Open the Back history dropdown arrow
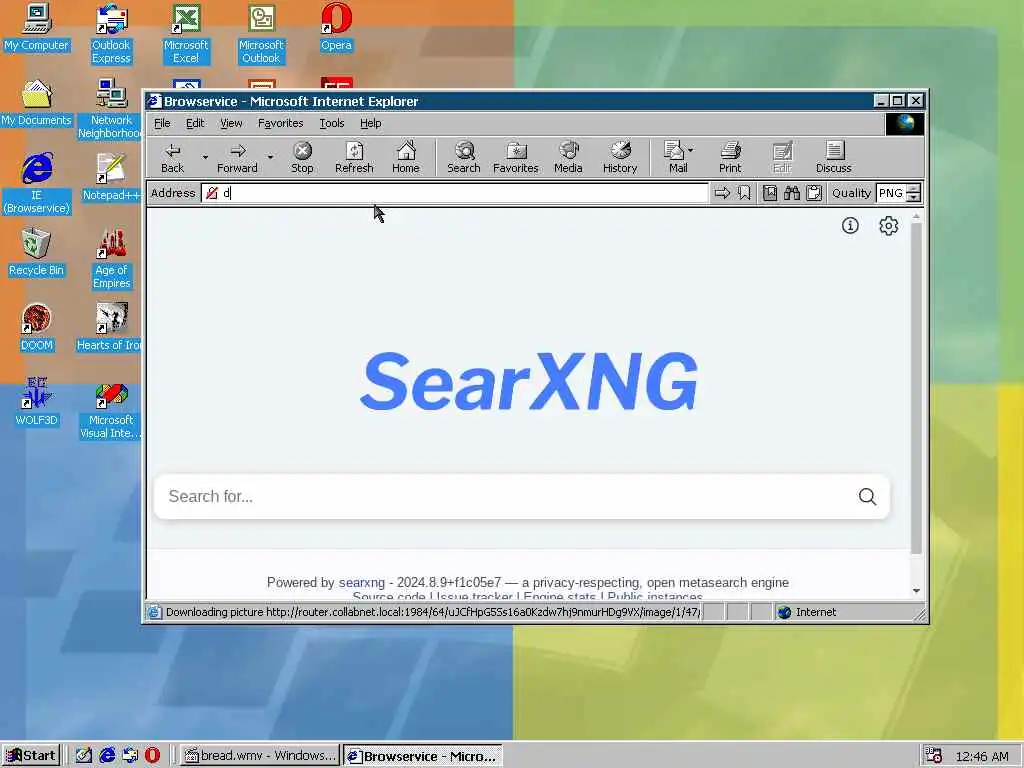Image resolution: width=1024 pixels, height=768 pixels. [x=204, y=157]
